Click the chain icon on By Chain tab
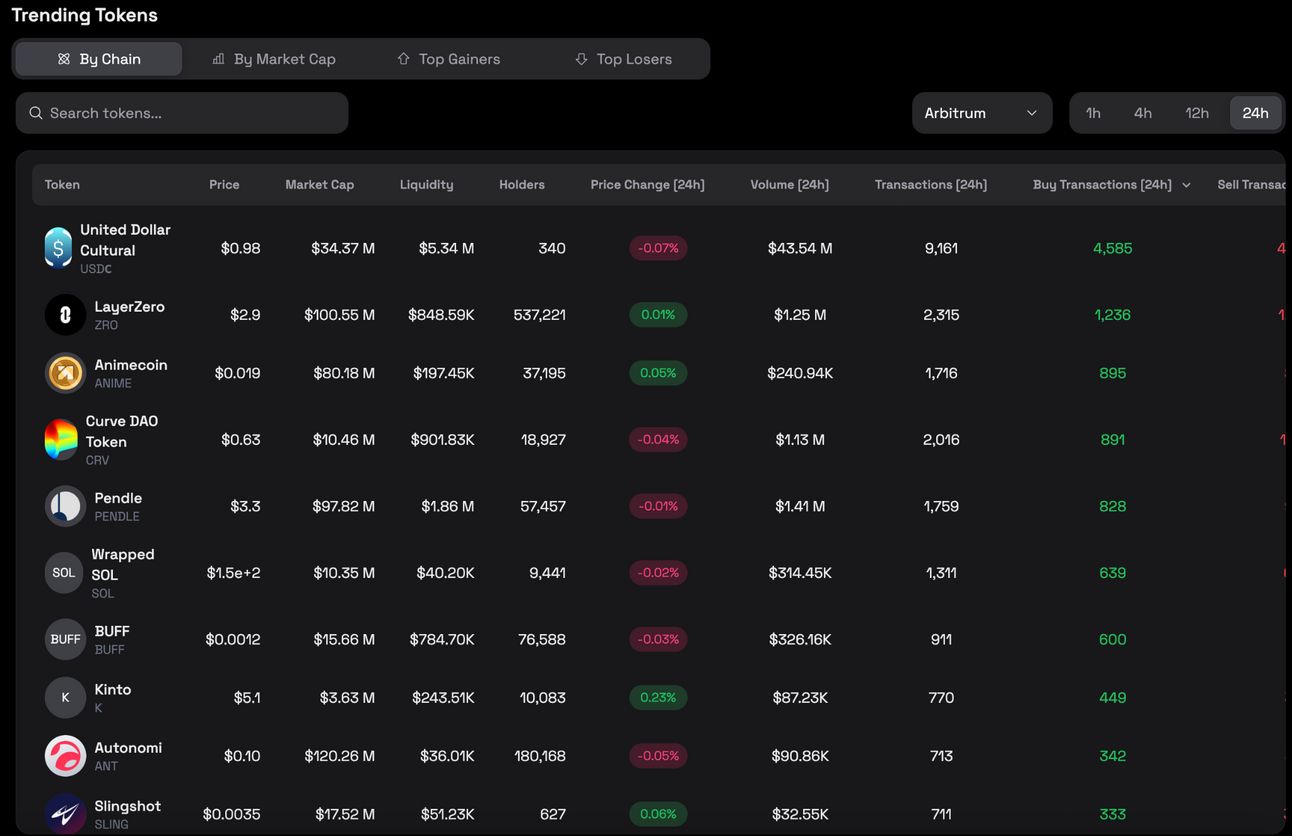This screenshot has height=836, width=1292. point(64,59)
